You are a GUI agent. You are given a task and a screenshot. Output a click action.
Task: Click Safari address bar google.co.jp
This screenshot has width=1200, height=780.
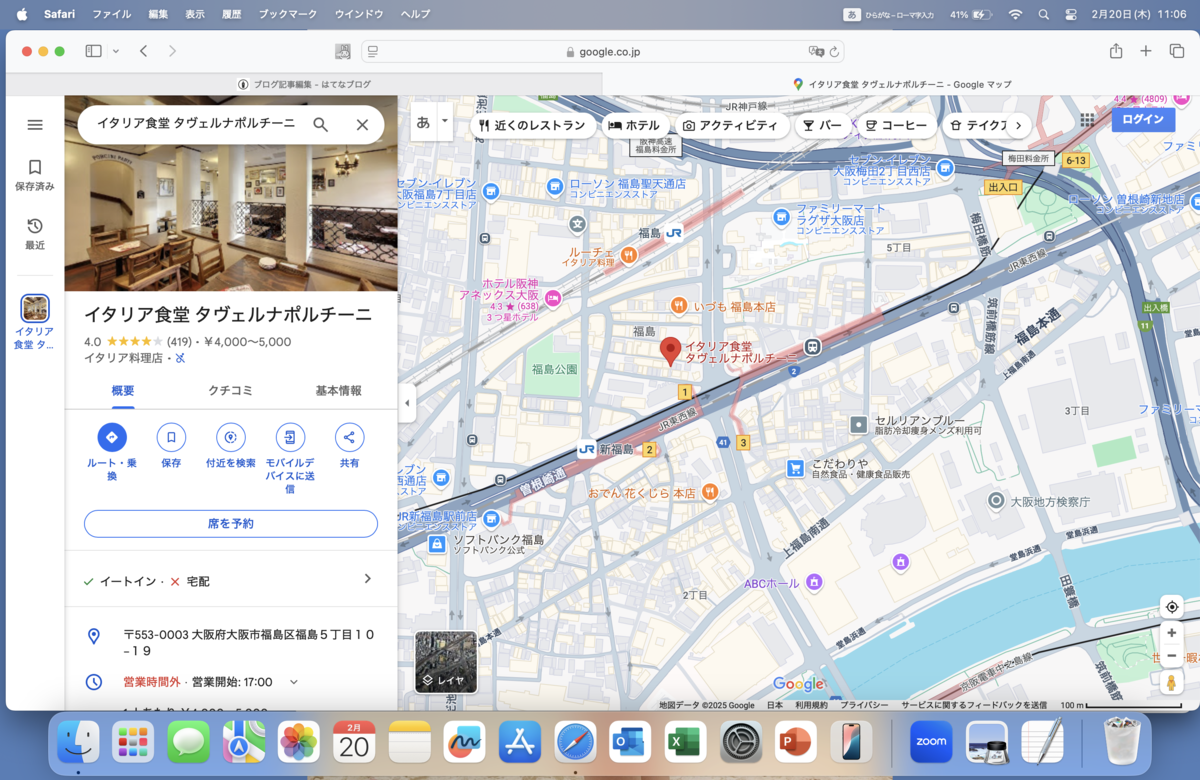click(x=602, y=51)
